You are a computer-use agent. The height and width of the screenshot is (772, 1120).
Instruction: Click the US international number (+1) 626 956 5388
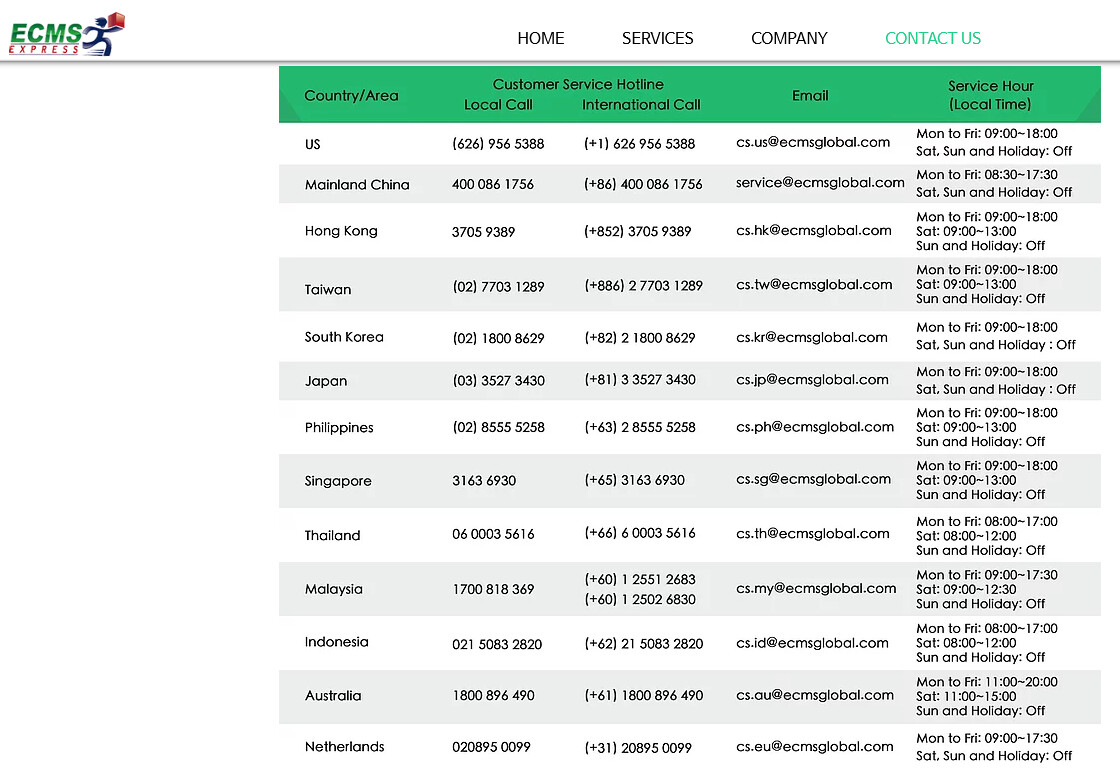(639, 144)
